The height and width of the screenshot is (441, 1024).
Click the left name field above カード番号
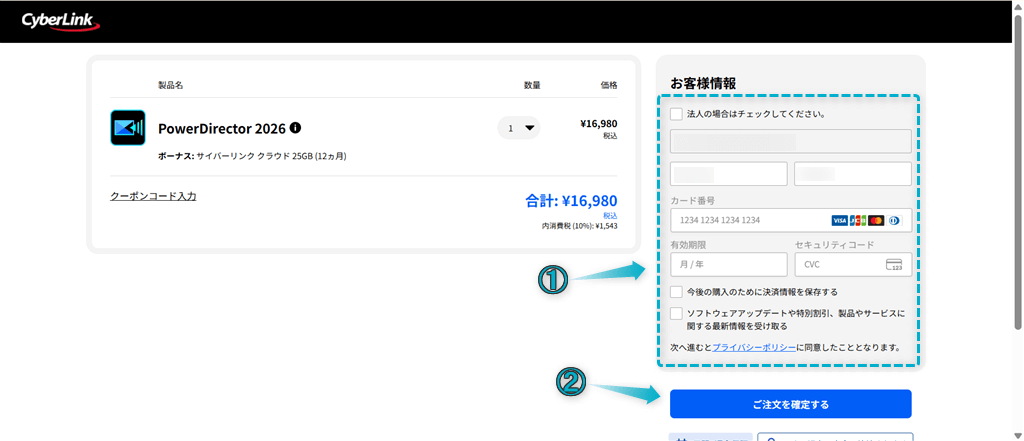click(x=729, y=174)
